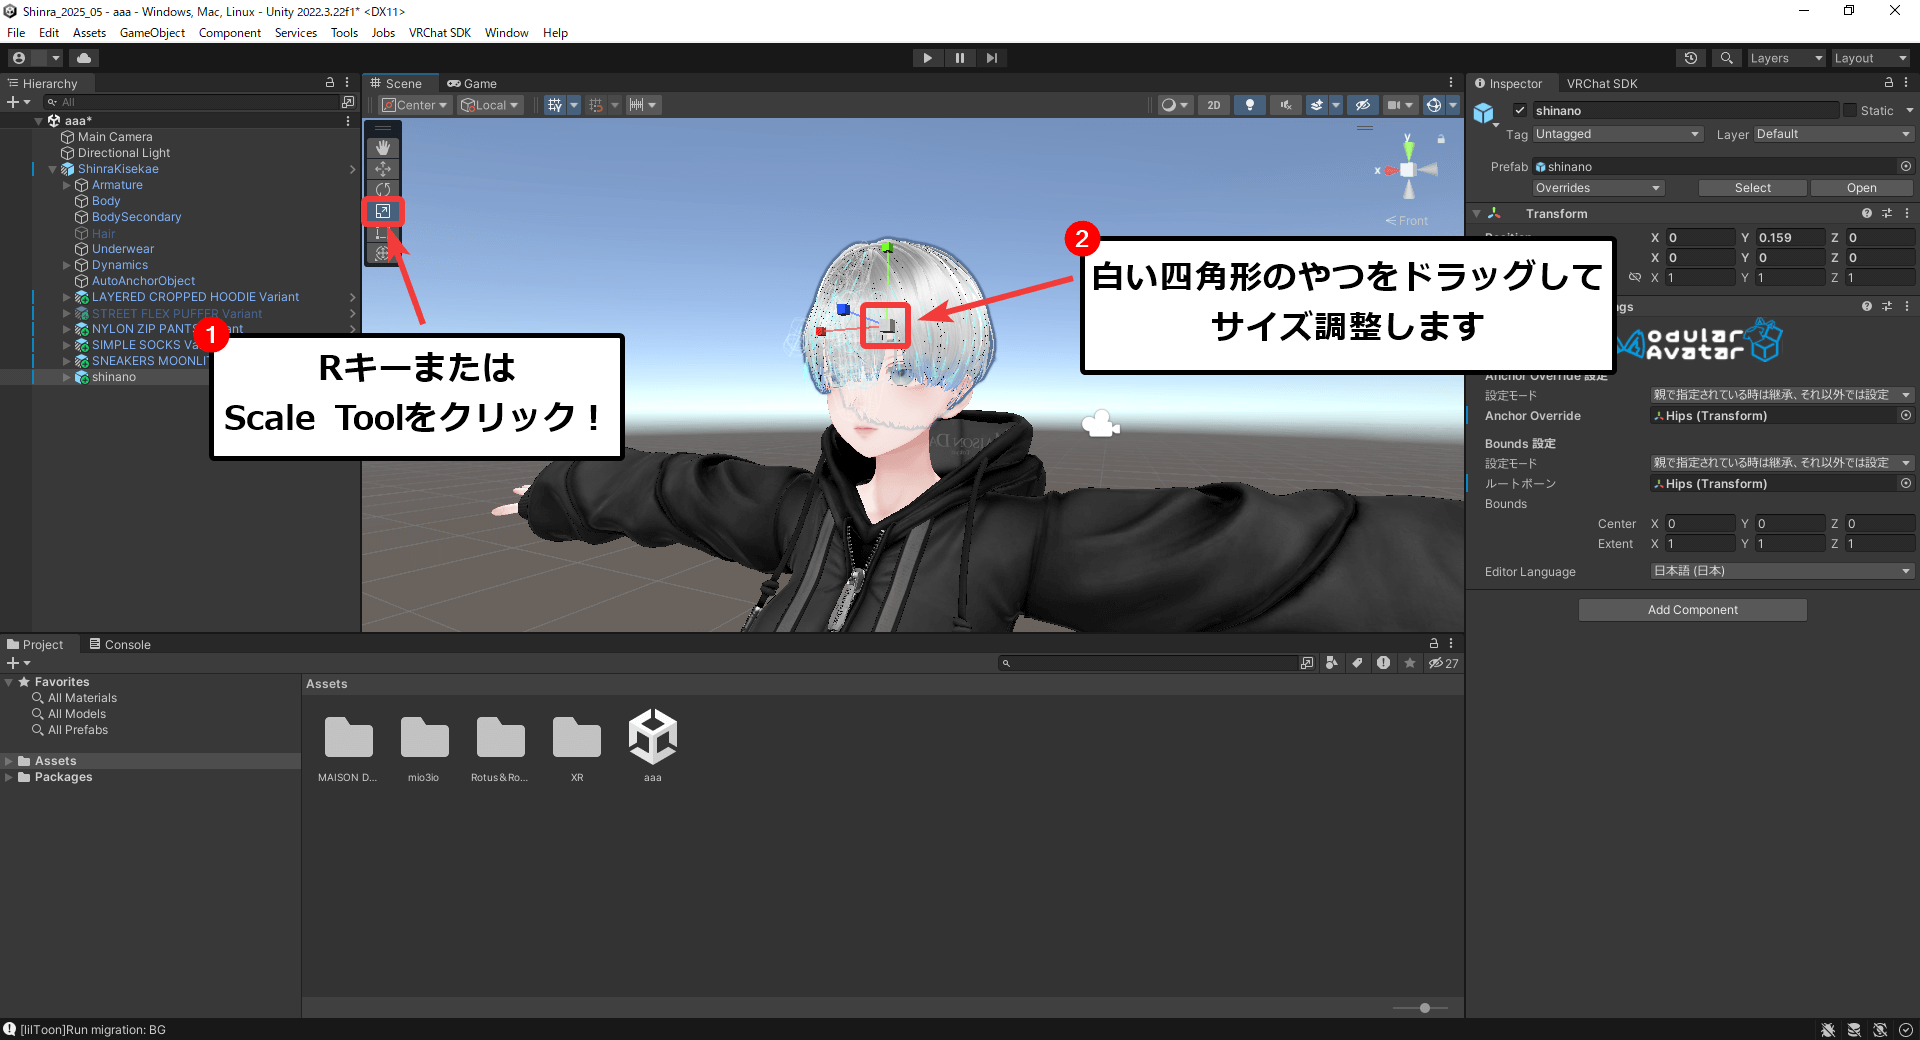Switch to the VRChat SDK inspector tab
This screenshot has width=1920, height=1040.
click(x=1601, y=83)
